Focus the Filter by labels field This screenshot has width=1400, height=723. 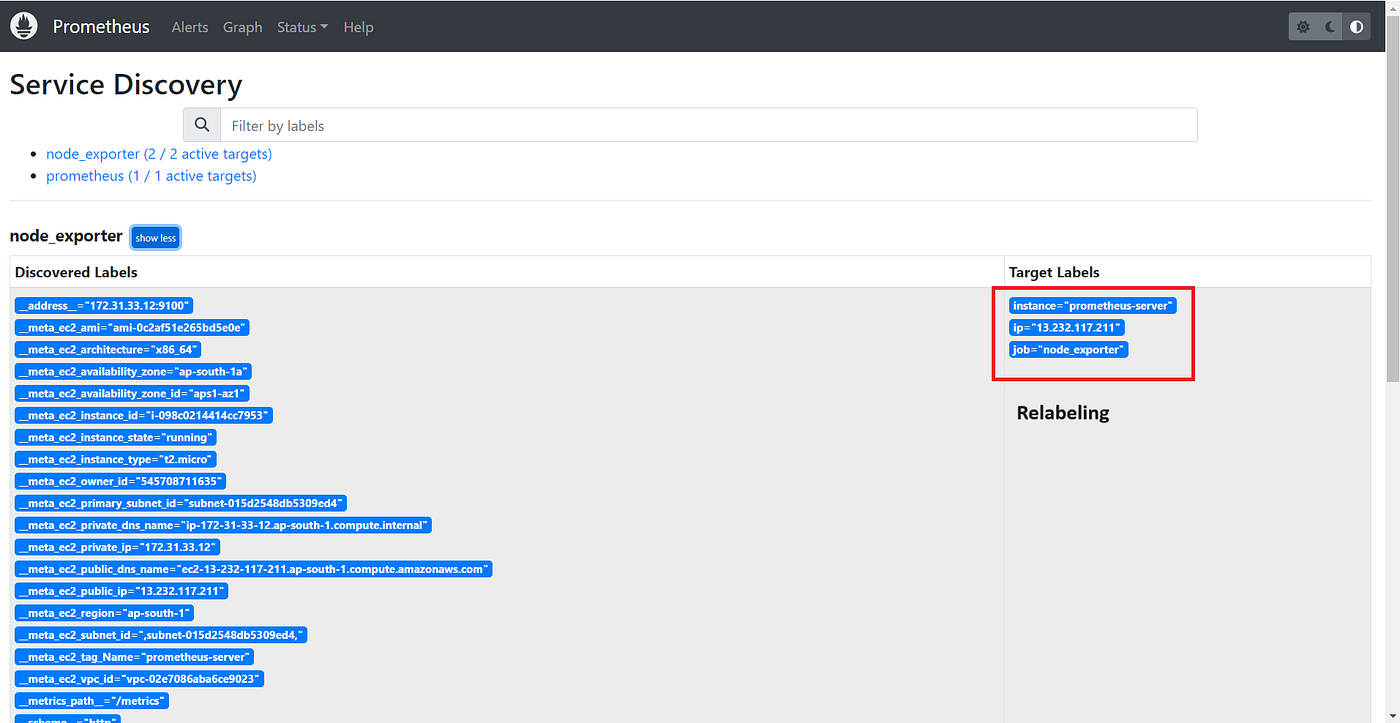[709, 125]
